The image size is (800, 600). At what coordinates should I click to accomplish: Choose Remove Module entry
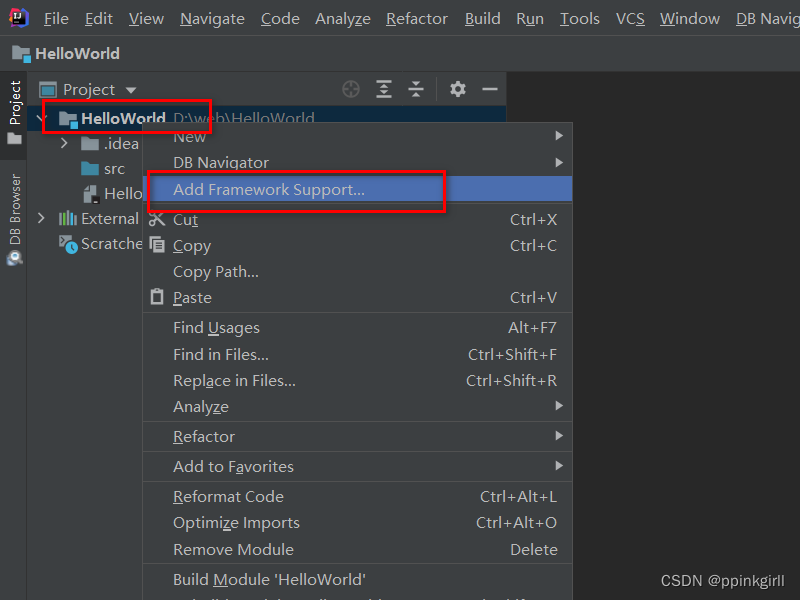pos(357,549)
